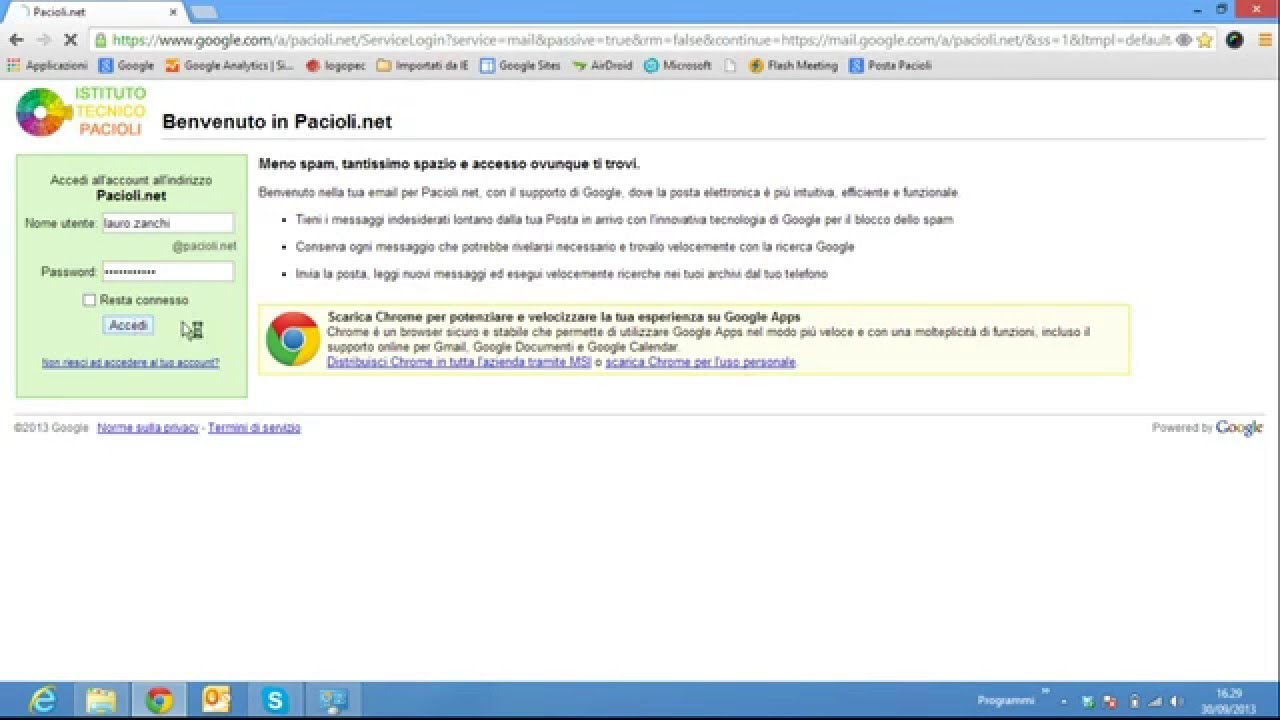Click the battery tray icon
The height and width of the screenshot is (720, 1280).
point(1134,701)
